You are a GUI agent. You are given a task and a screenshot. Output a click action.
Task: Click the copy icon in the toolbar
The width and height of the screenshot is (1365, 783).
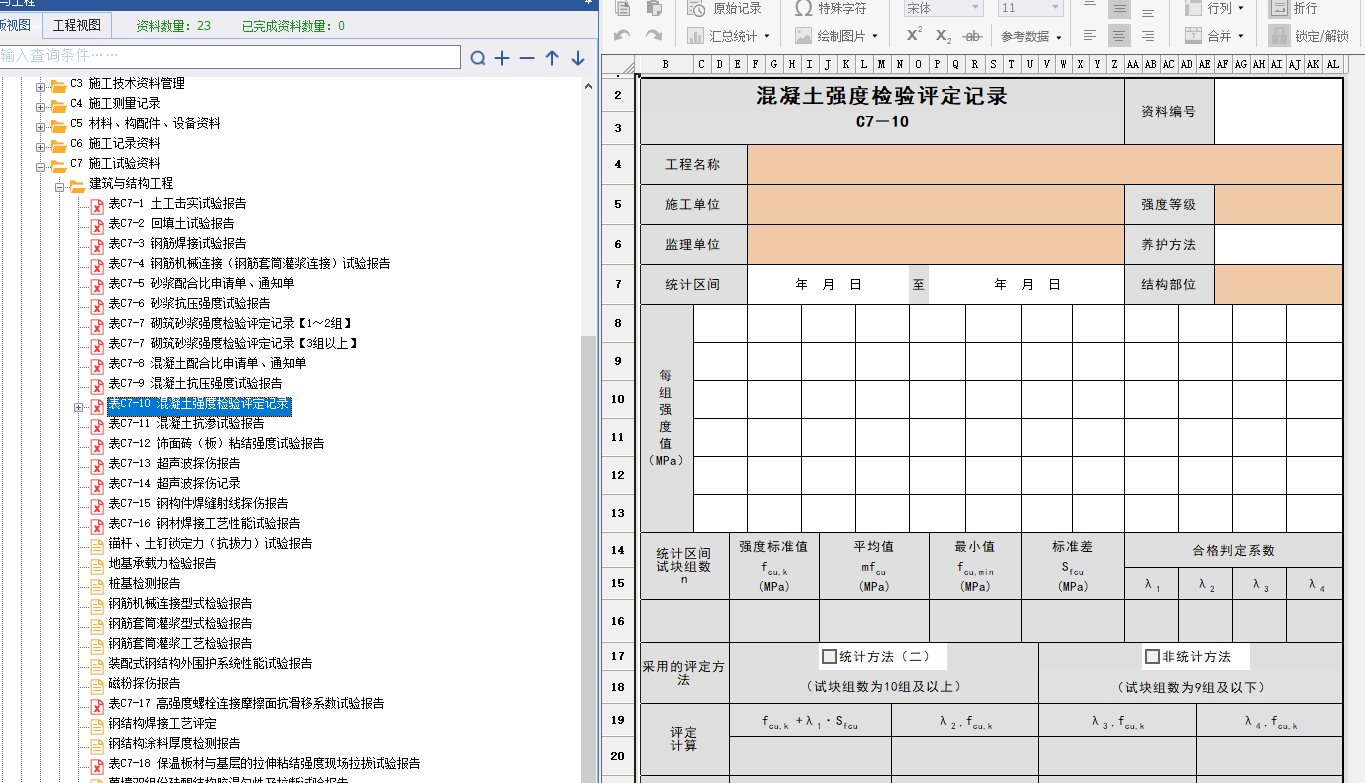(x=623, y=8)
